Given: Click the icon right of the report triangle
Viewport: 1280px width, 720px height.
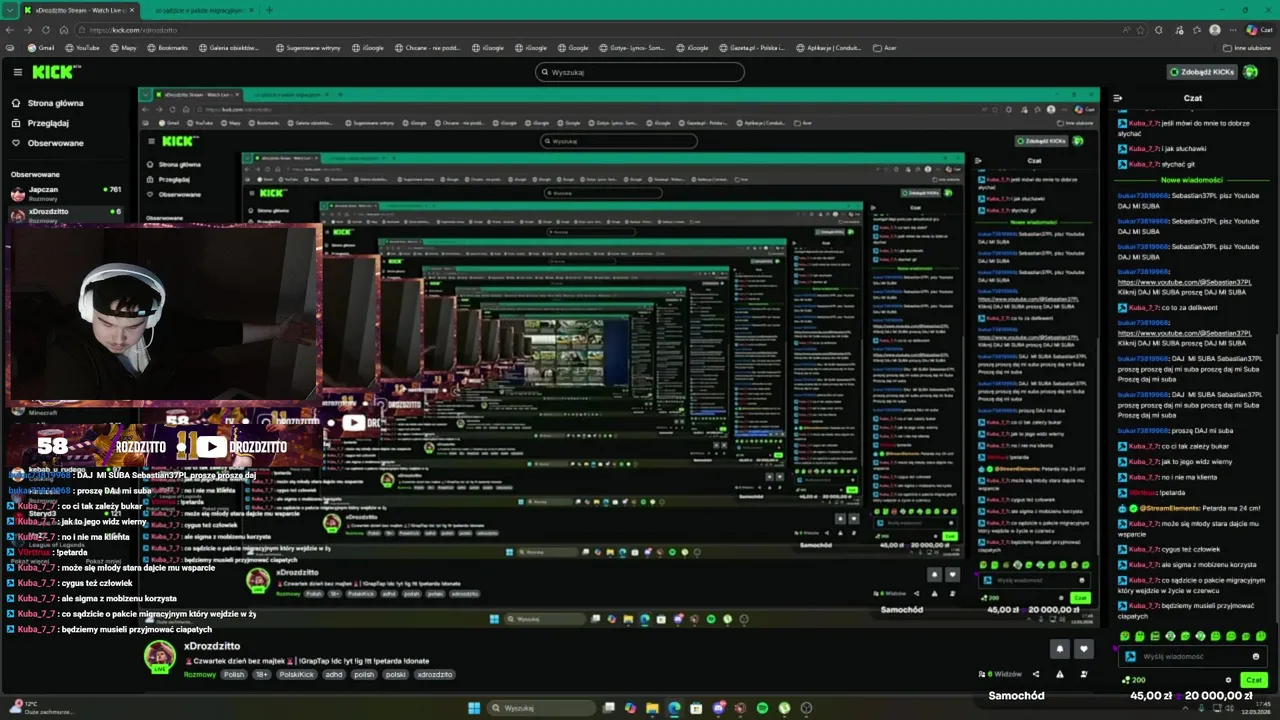Looking at the screenshot, I should coord(1084,674).
